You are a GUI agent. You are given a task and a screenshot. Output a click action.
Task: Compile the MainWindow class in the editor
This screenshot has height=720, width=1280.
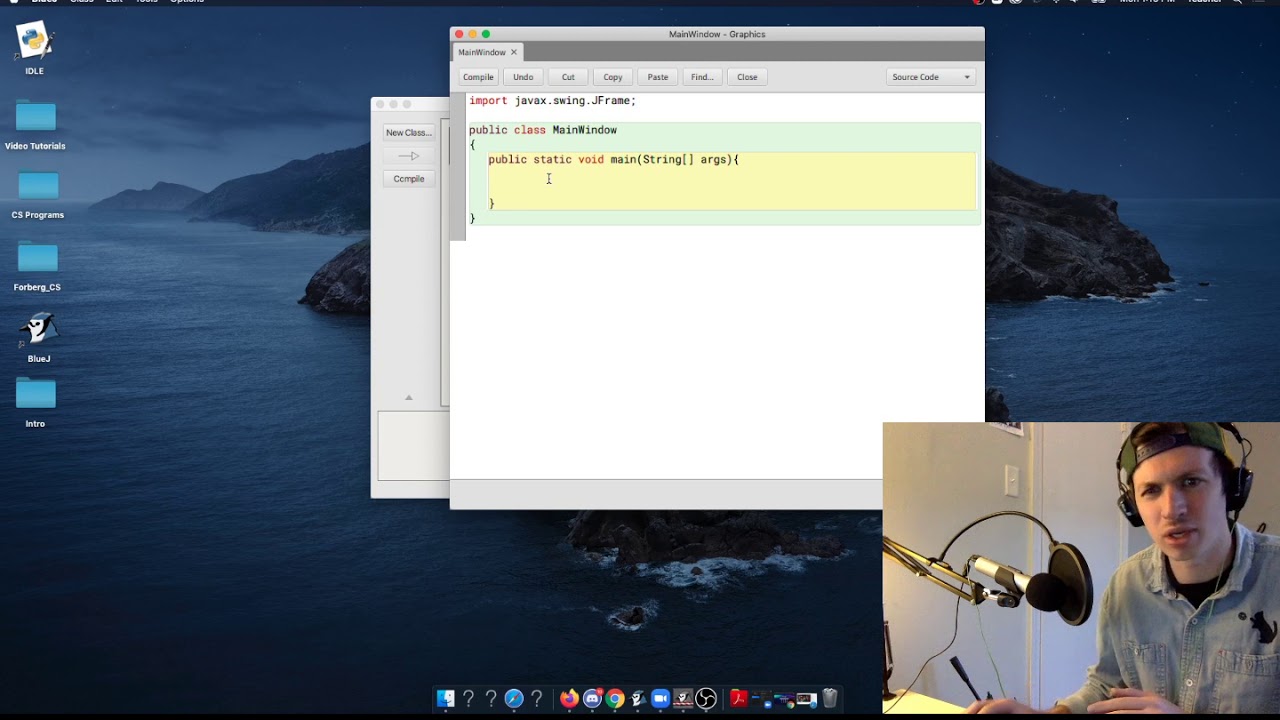coord(478,77)
